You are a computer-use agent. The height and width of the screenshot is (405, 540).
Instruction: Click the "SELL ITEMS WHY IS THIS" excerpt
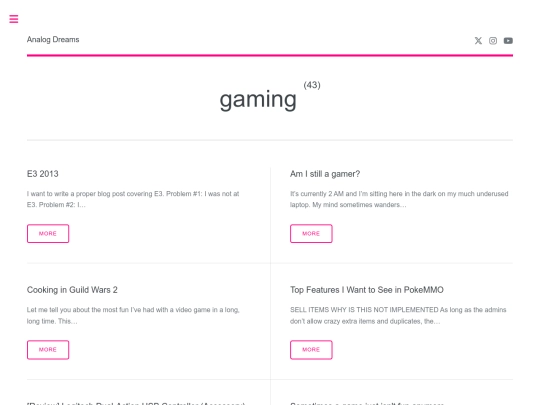coord(398,315)
